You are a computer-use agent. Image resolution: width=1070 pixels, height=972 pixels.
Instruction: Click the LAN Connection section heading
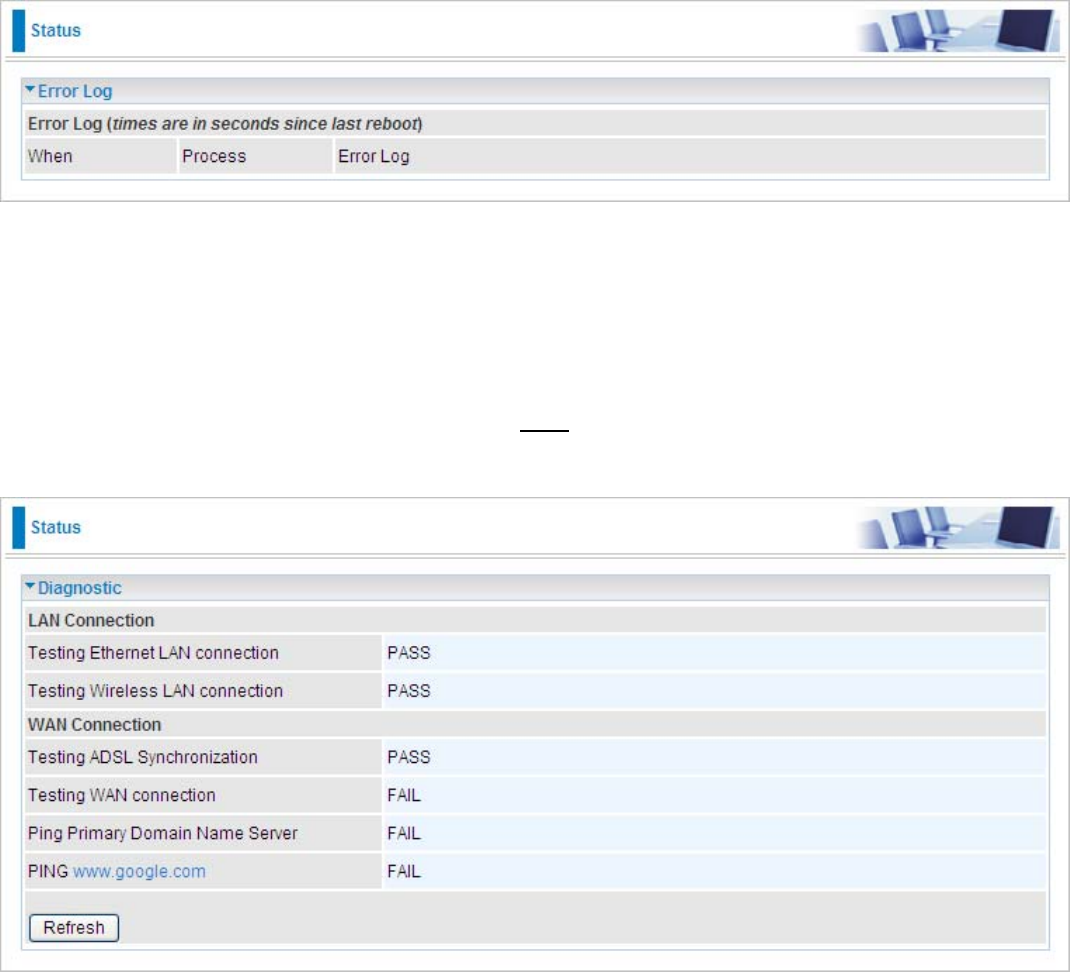click(x=91, y=620)
